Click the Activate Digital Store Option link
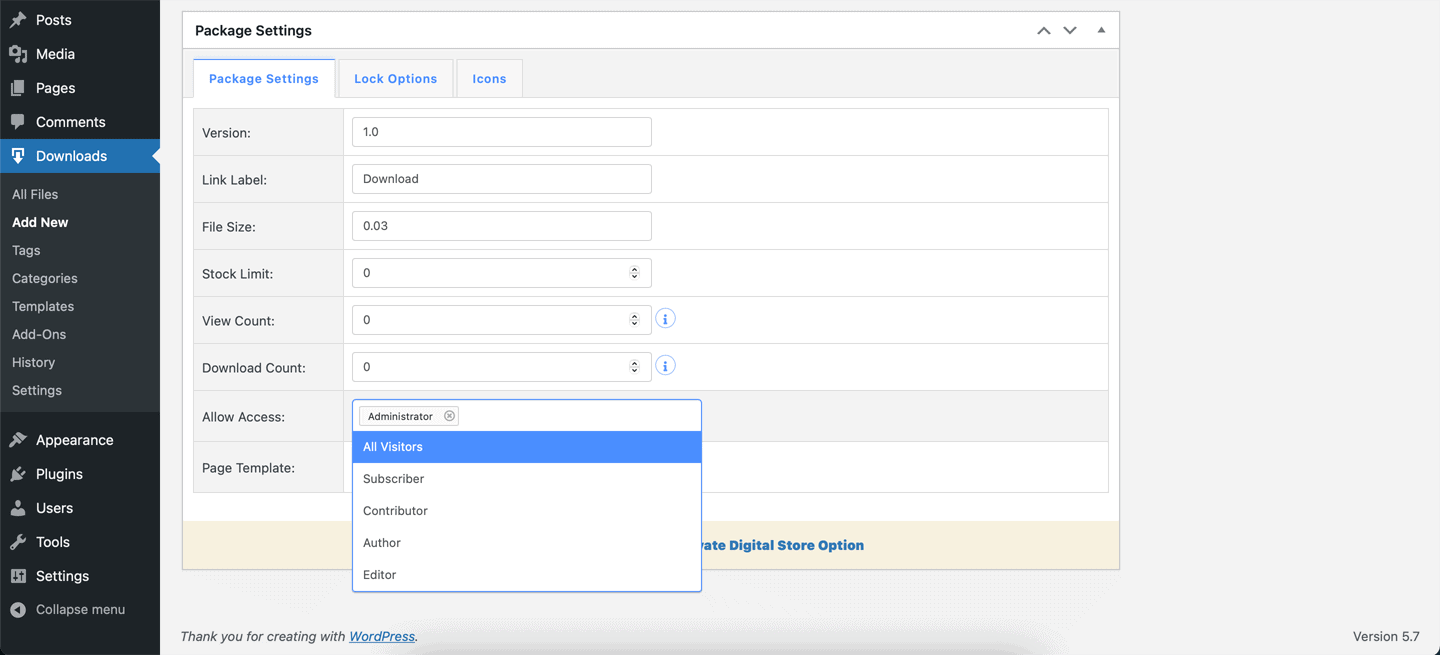This screenshot has height=655, width=1440. coord(781,545)
